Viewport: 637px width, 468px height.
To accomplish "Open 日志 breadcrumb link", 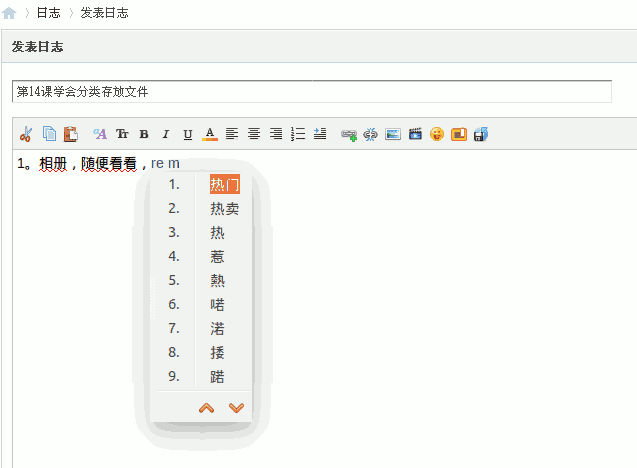I will point(48,13).
